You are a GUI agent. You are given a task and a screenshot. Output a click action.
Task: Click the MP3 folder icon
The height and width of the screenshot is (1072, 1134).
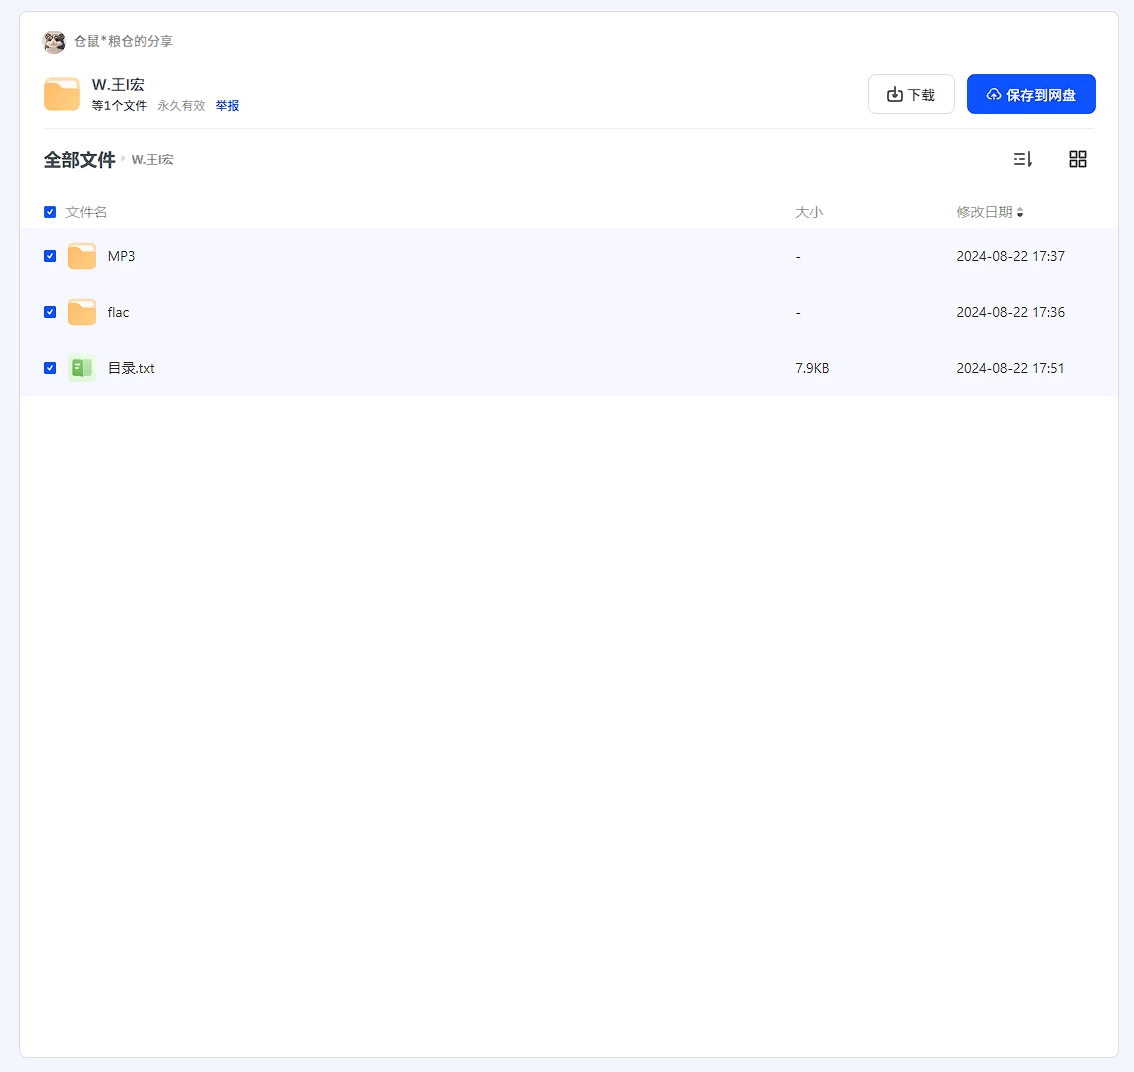pyautogui.click(x=82, y=256)
